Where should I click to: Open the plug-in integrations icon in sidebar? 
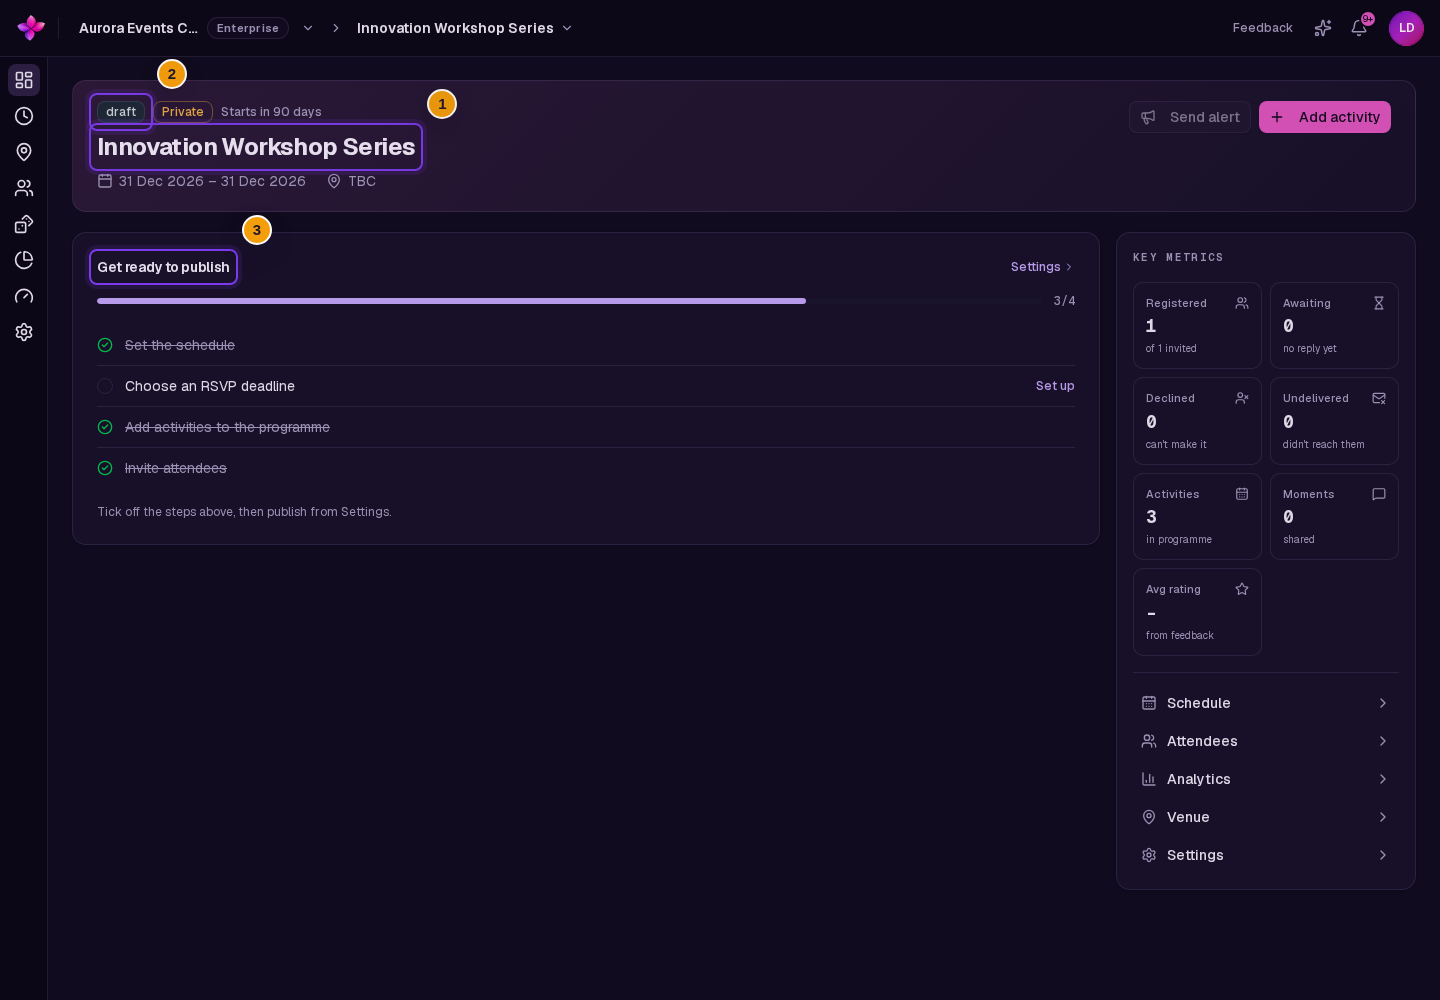[24, 224]
